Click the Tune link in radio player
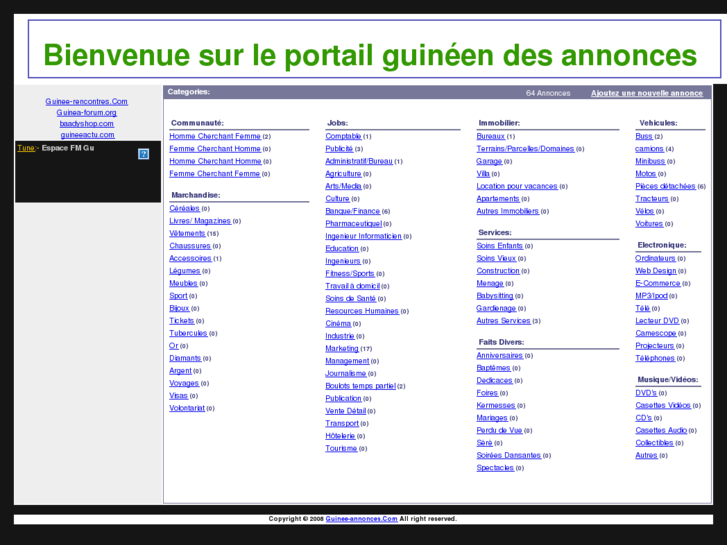Image resolution: width=727 pixels, height=545 pixels. (x=26, y=147)
